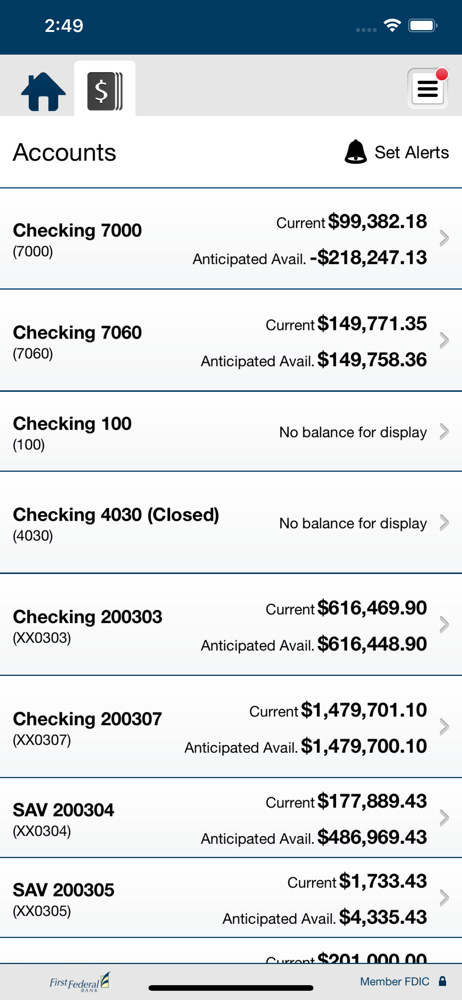462x1000 pixels.
Task: Tap the Home house icon
Action: 43,92
